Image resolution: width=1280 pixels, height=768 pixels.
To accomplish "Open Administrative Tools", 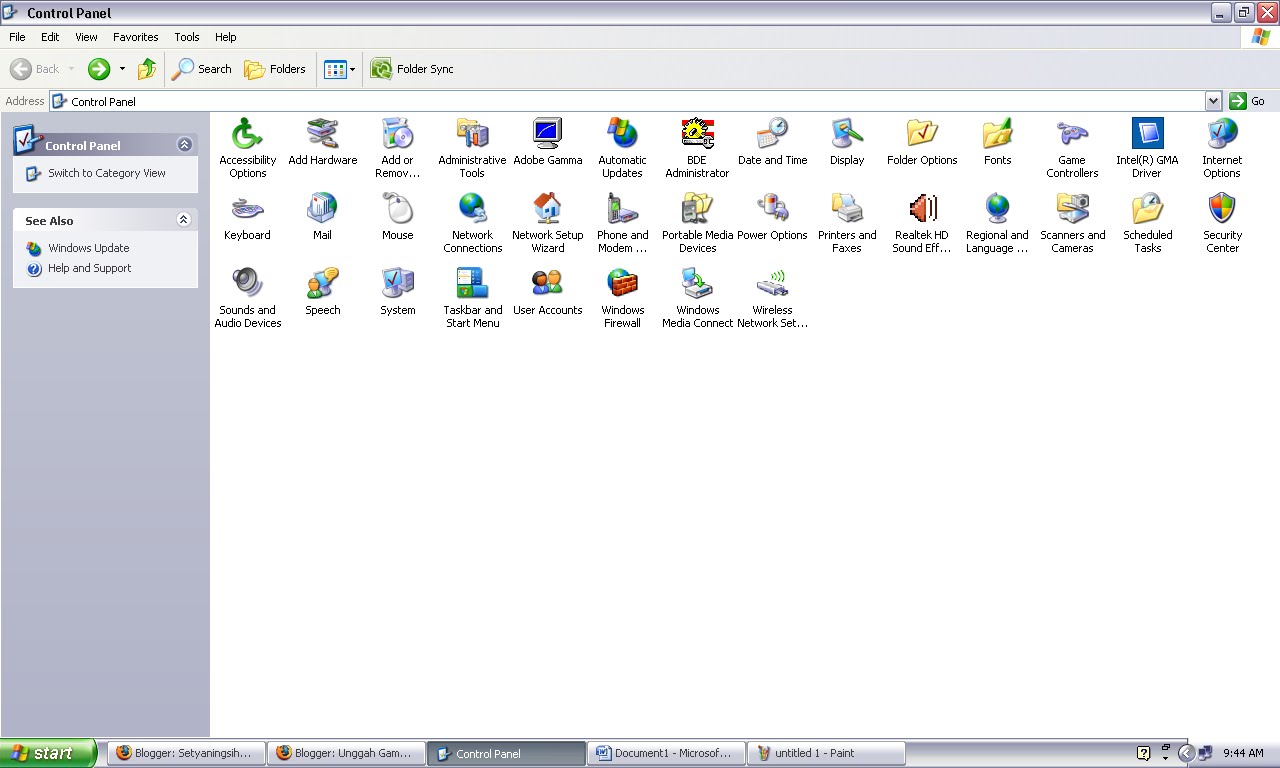I will (472, 147).
